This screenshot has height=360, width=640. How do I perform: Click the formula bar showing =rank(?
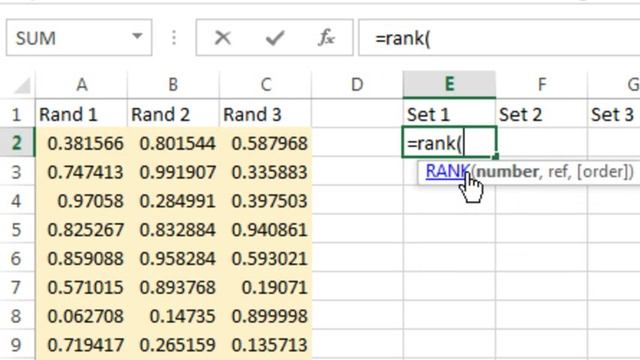[499, 38]
